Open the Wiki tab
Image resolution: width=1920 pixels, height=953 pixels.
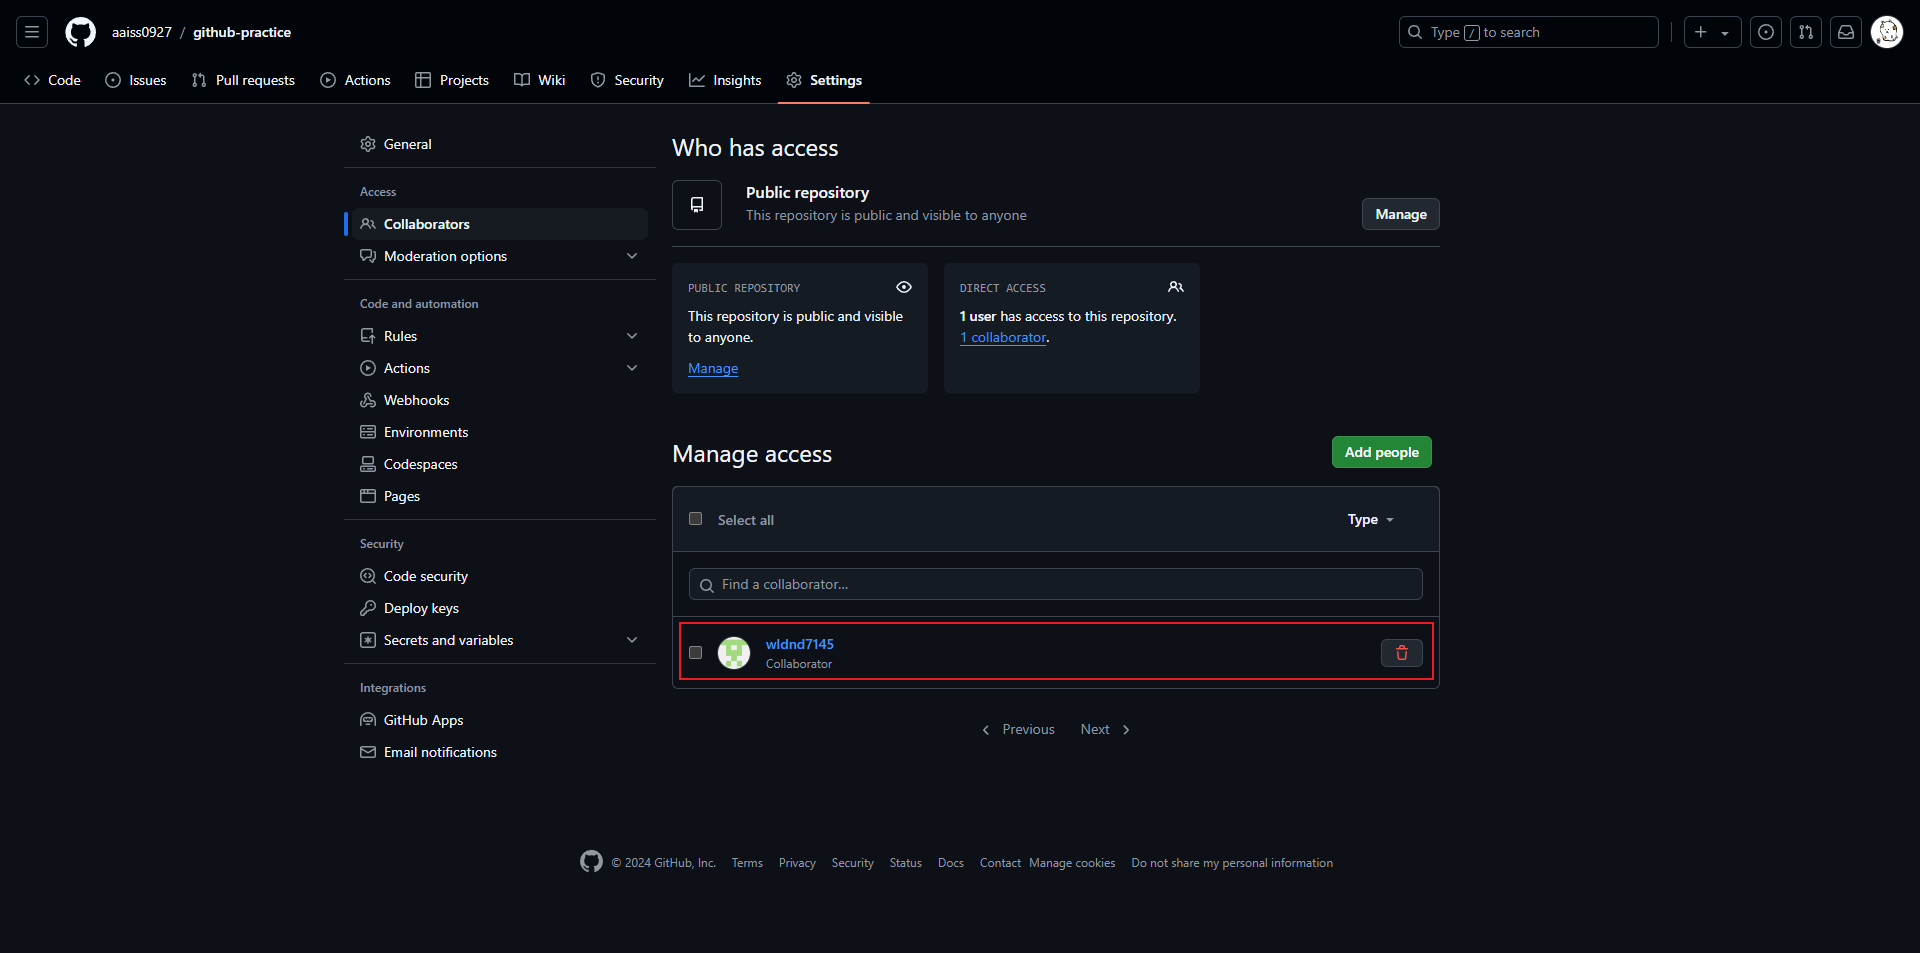click(540, 80)
